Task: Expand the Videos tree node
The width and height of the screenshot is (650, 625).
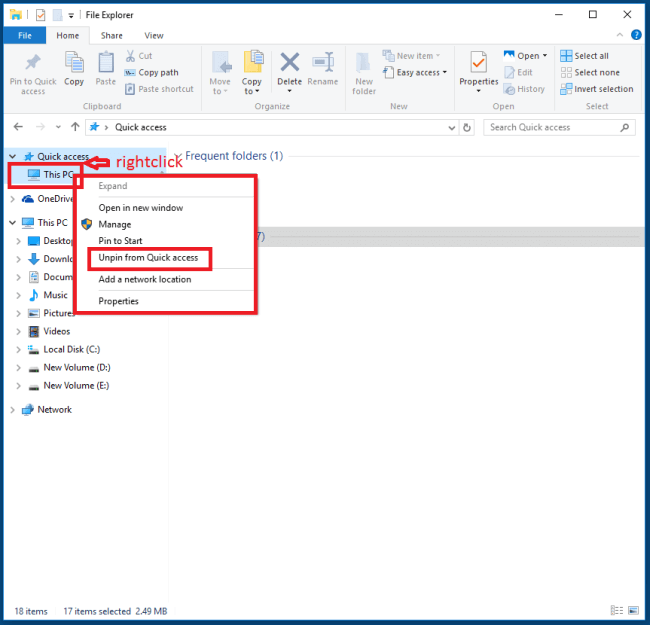Action: pos(18,332)
